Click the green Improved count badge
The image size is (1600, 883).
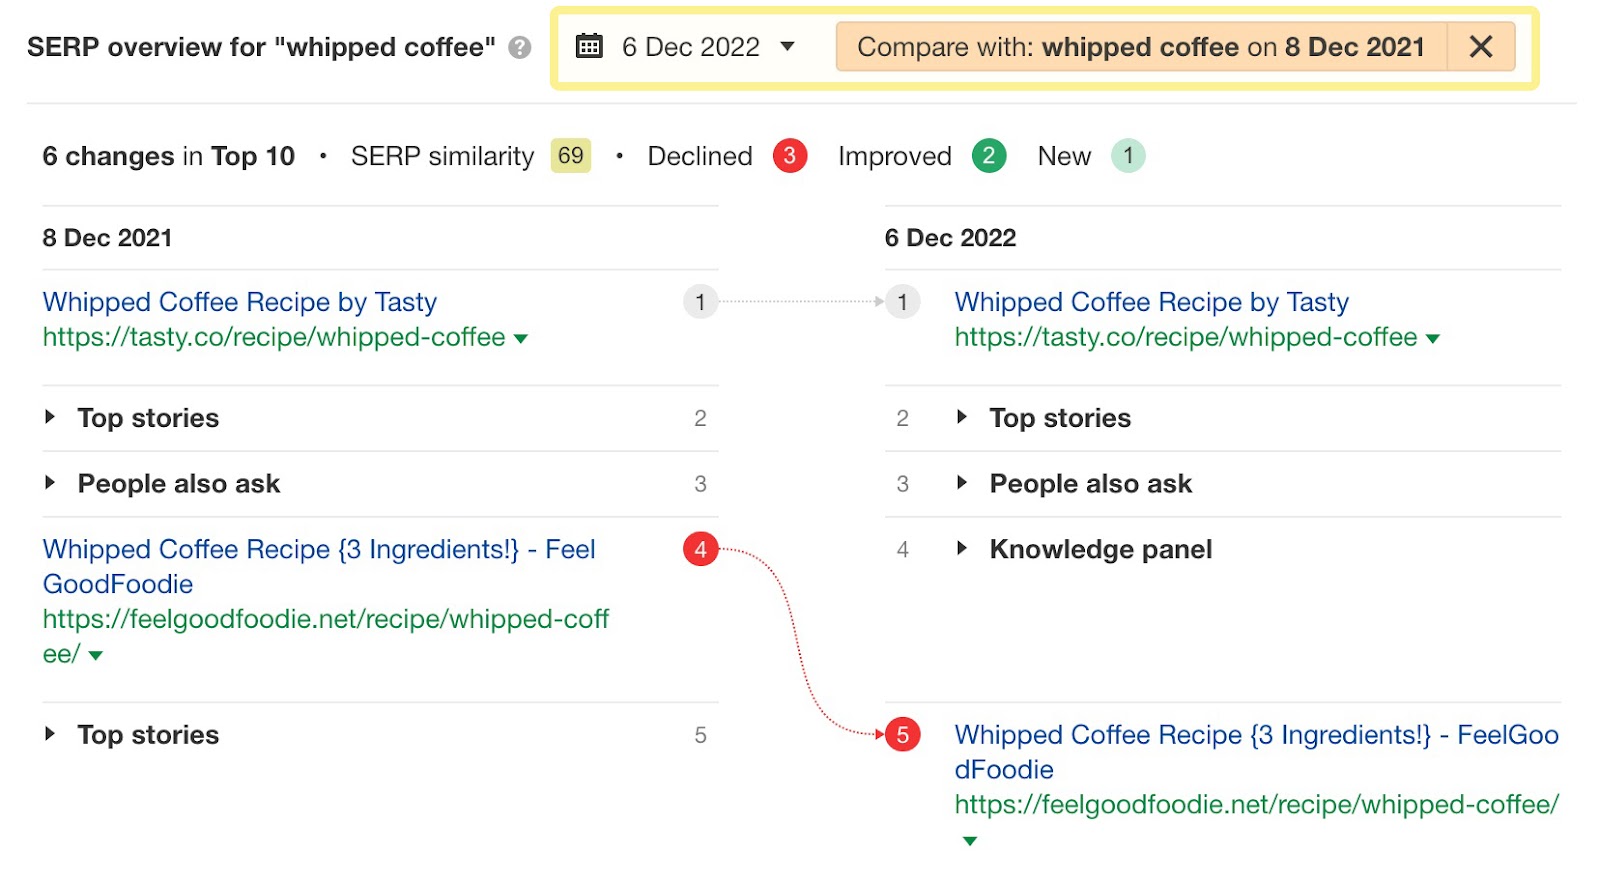pos(988,156)
